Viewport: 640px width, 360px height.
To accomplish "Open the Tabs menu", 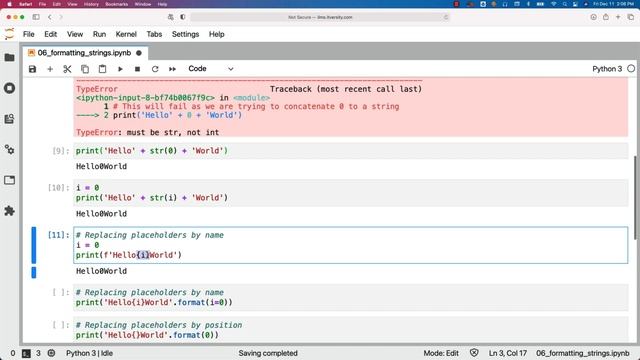I will (154, 34).
